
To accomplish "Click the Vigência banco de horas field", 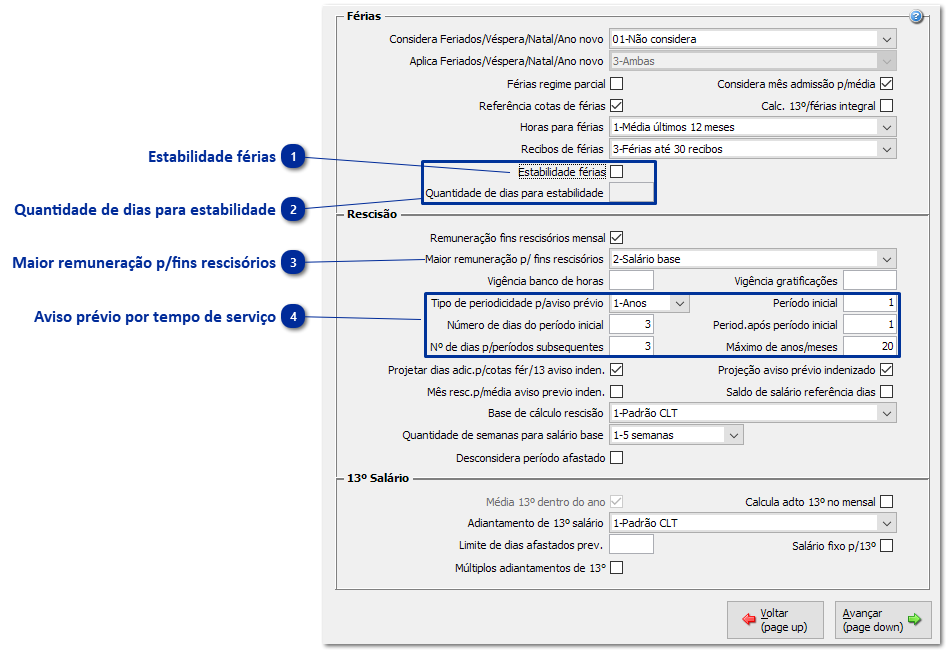I will 631,281.
